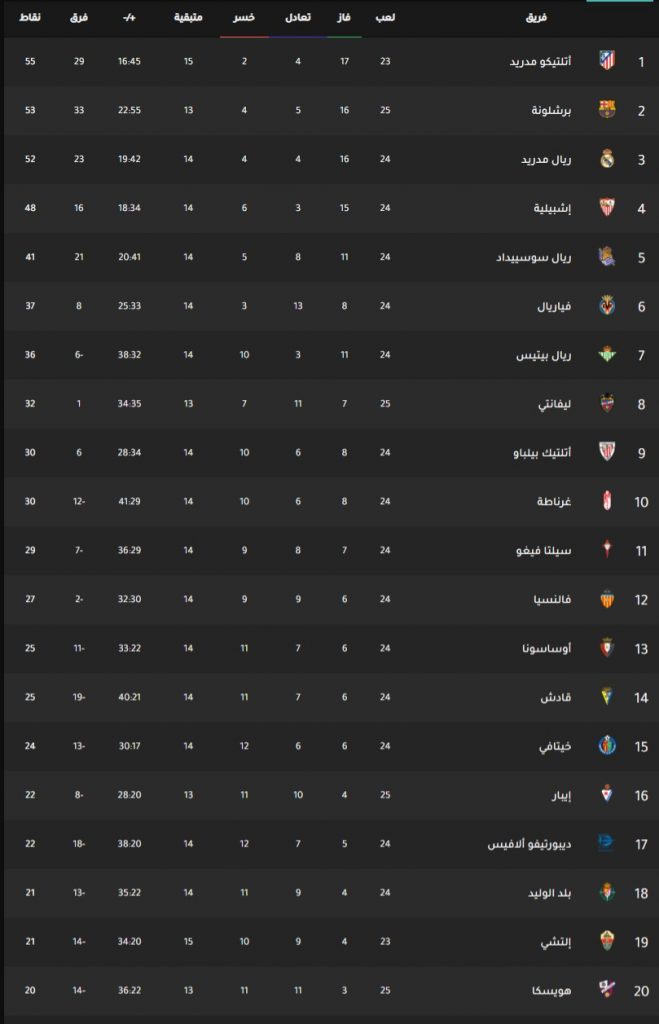
Task: Click the Real Madrid club crest
Action: [x=607, y=159]
